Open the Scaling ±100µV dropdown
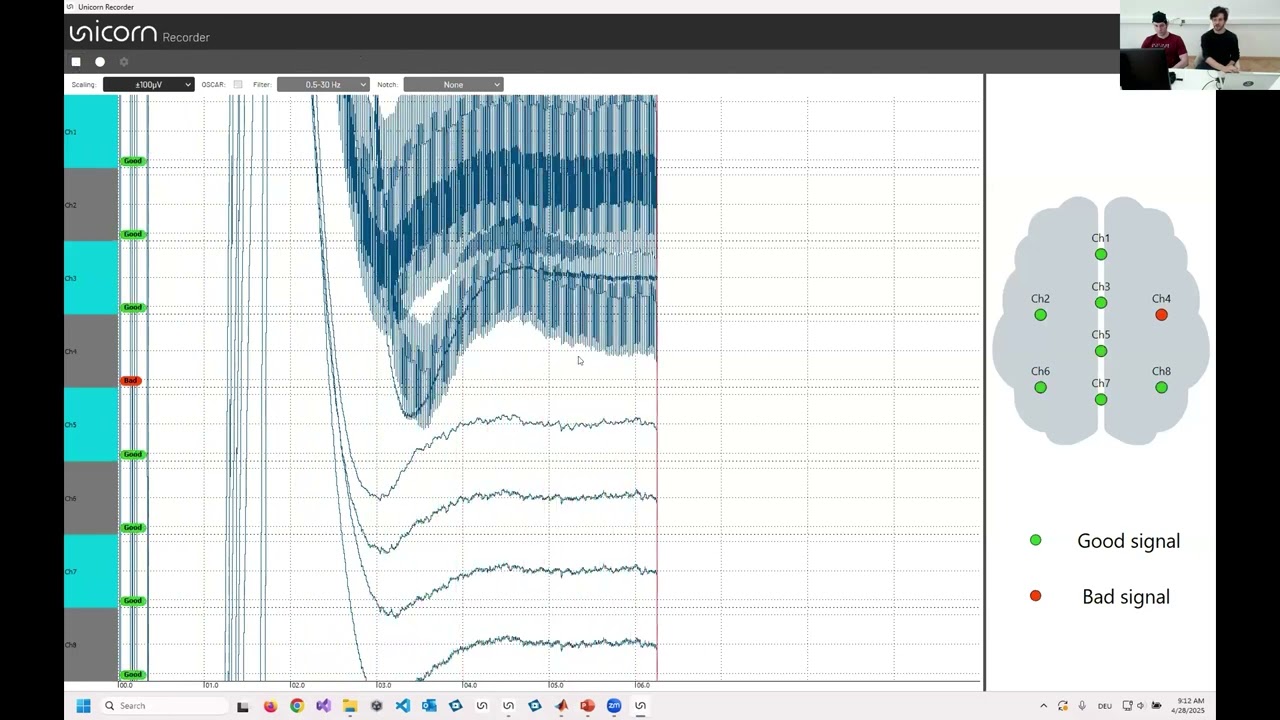 point(148,84)
